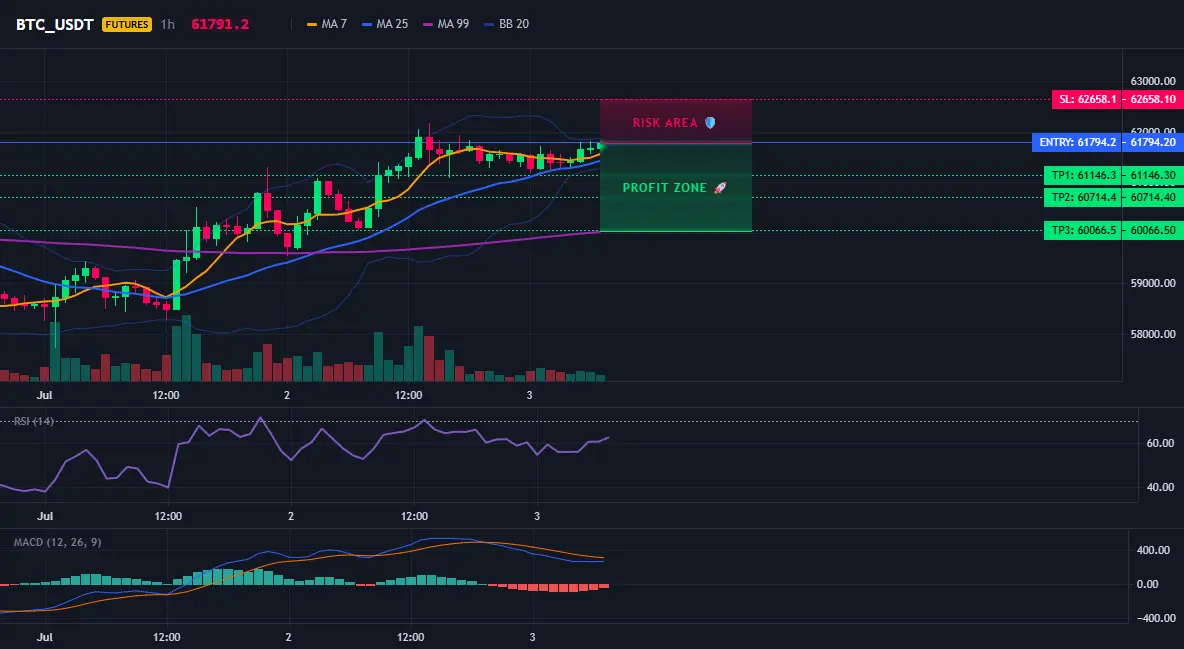1184x649 pixels.
Task: Click the 59000.00 price axis value
Action: tap(1152, 283)
